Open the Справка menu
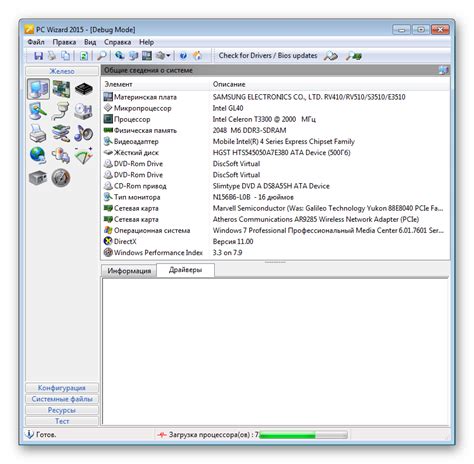Screen dimensions: 474x464 point(117,42)
